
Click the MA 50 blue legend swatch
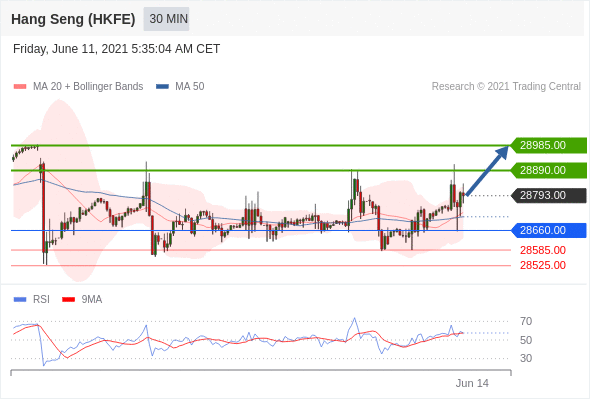click(162, 87)
